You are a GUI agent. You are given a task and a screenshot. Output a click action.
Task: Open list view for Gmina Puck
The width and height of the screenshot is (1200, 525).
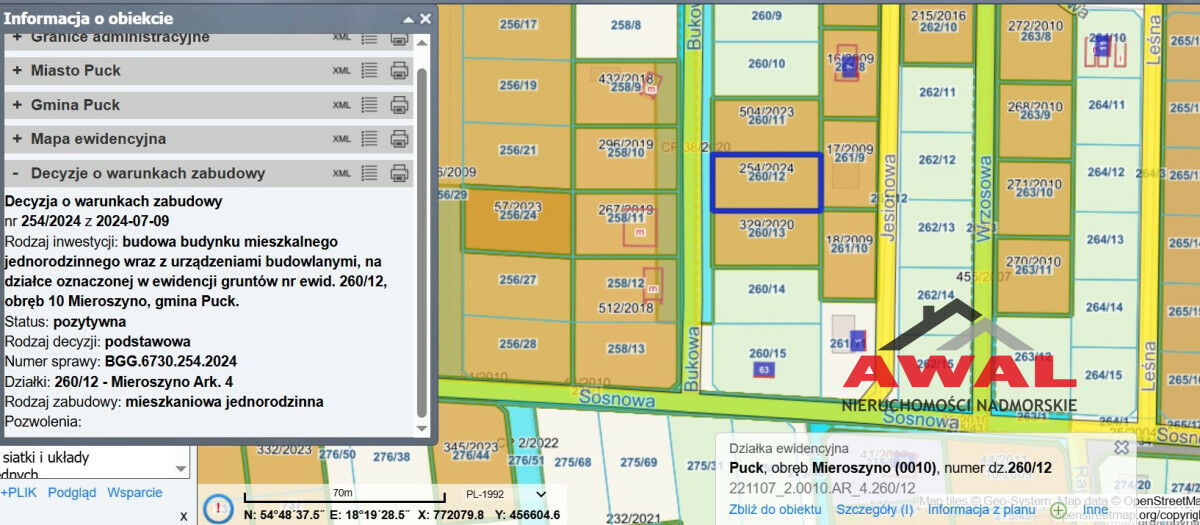point(369,104)
